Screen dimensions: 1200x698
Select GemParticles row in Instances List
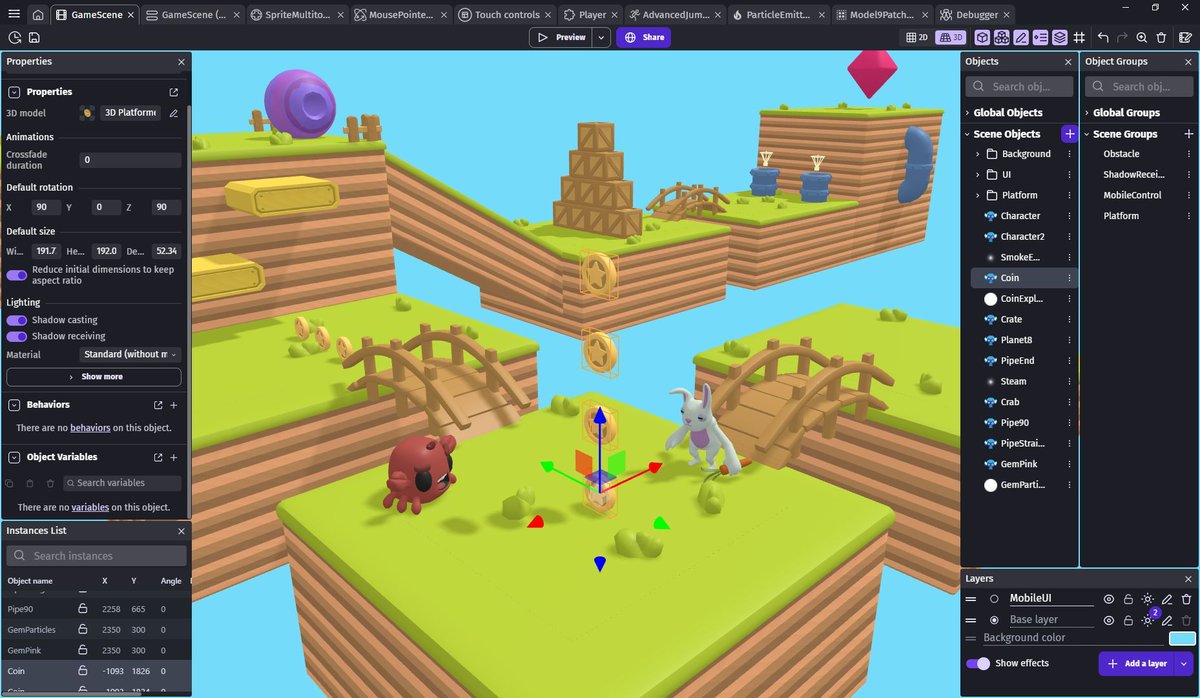click(x=95, y=630)
